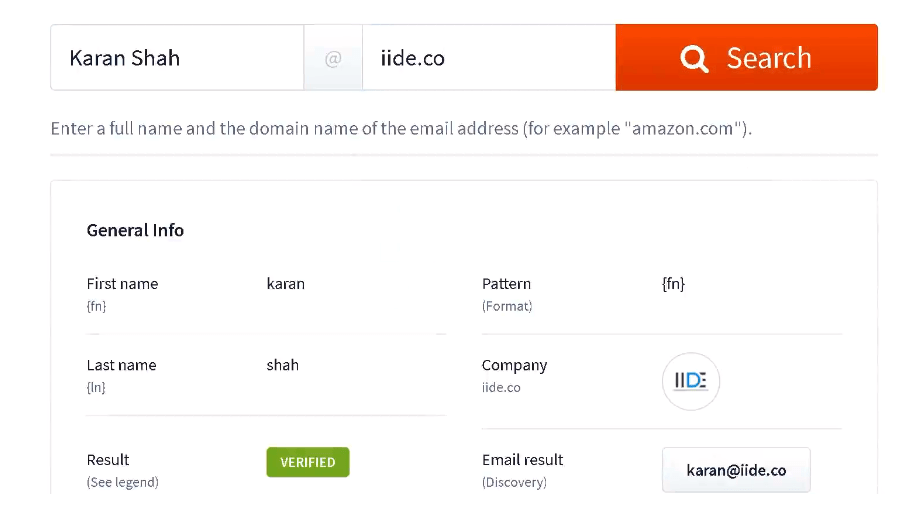Select the "General Info" heading
The width and height of the screenshot is (917, 519).
(x=135, y=230)
